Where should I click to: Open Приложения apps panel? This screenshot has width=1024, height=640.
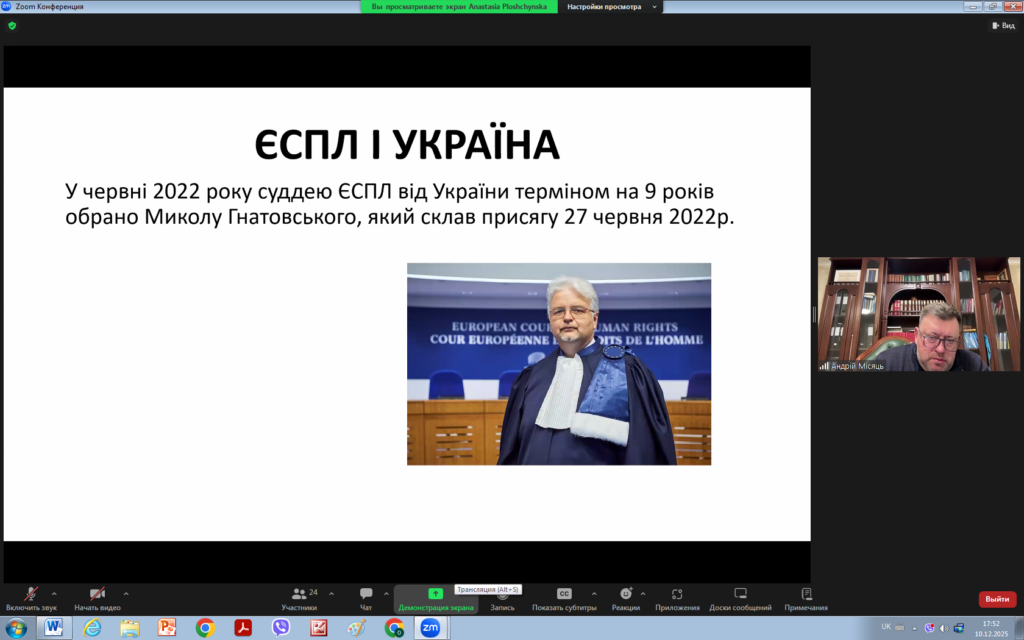[x=677, y=597]
